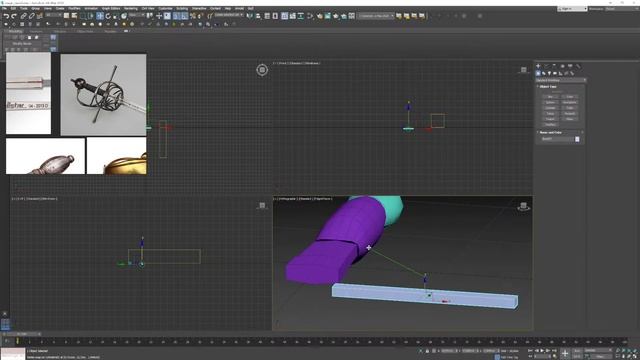Open the Material Editor icon
Viewport: 640px width, 360px height.
311,16
